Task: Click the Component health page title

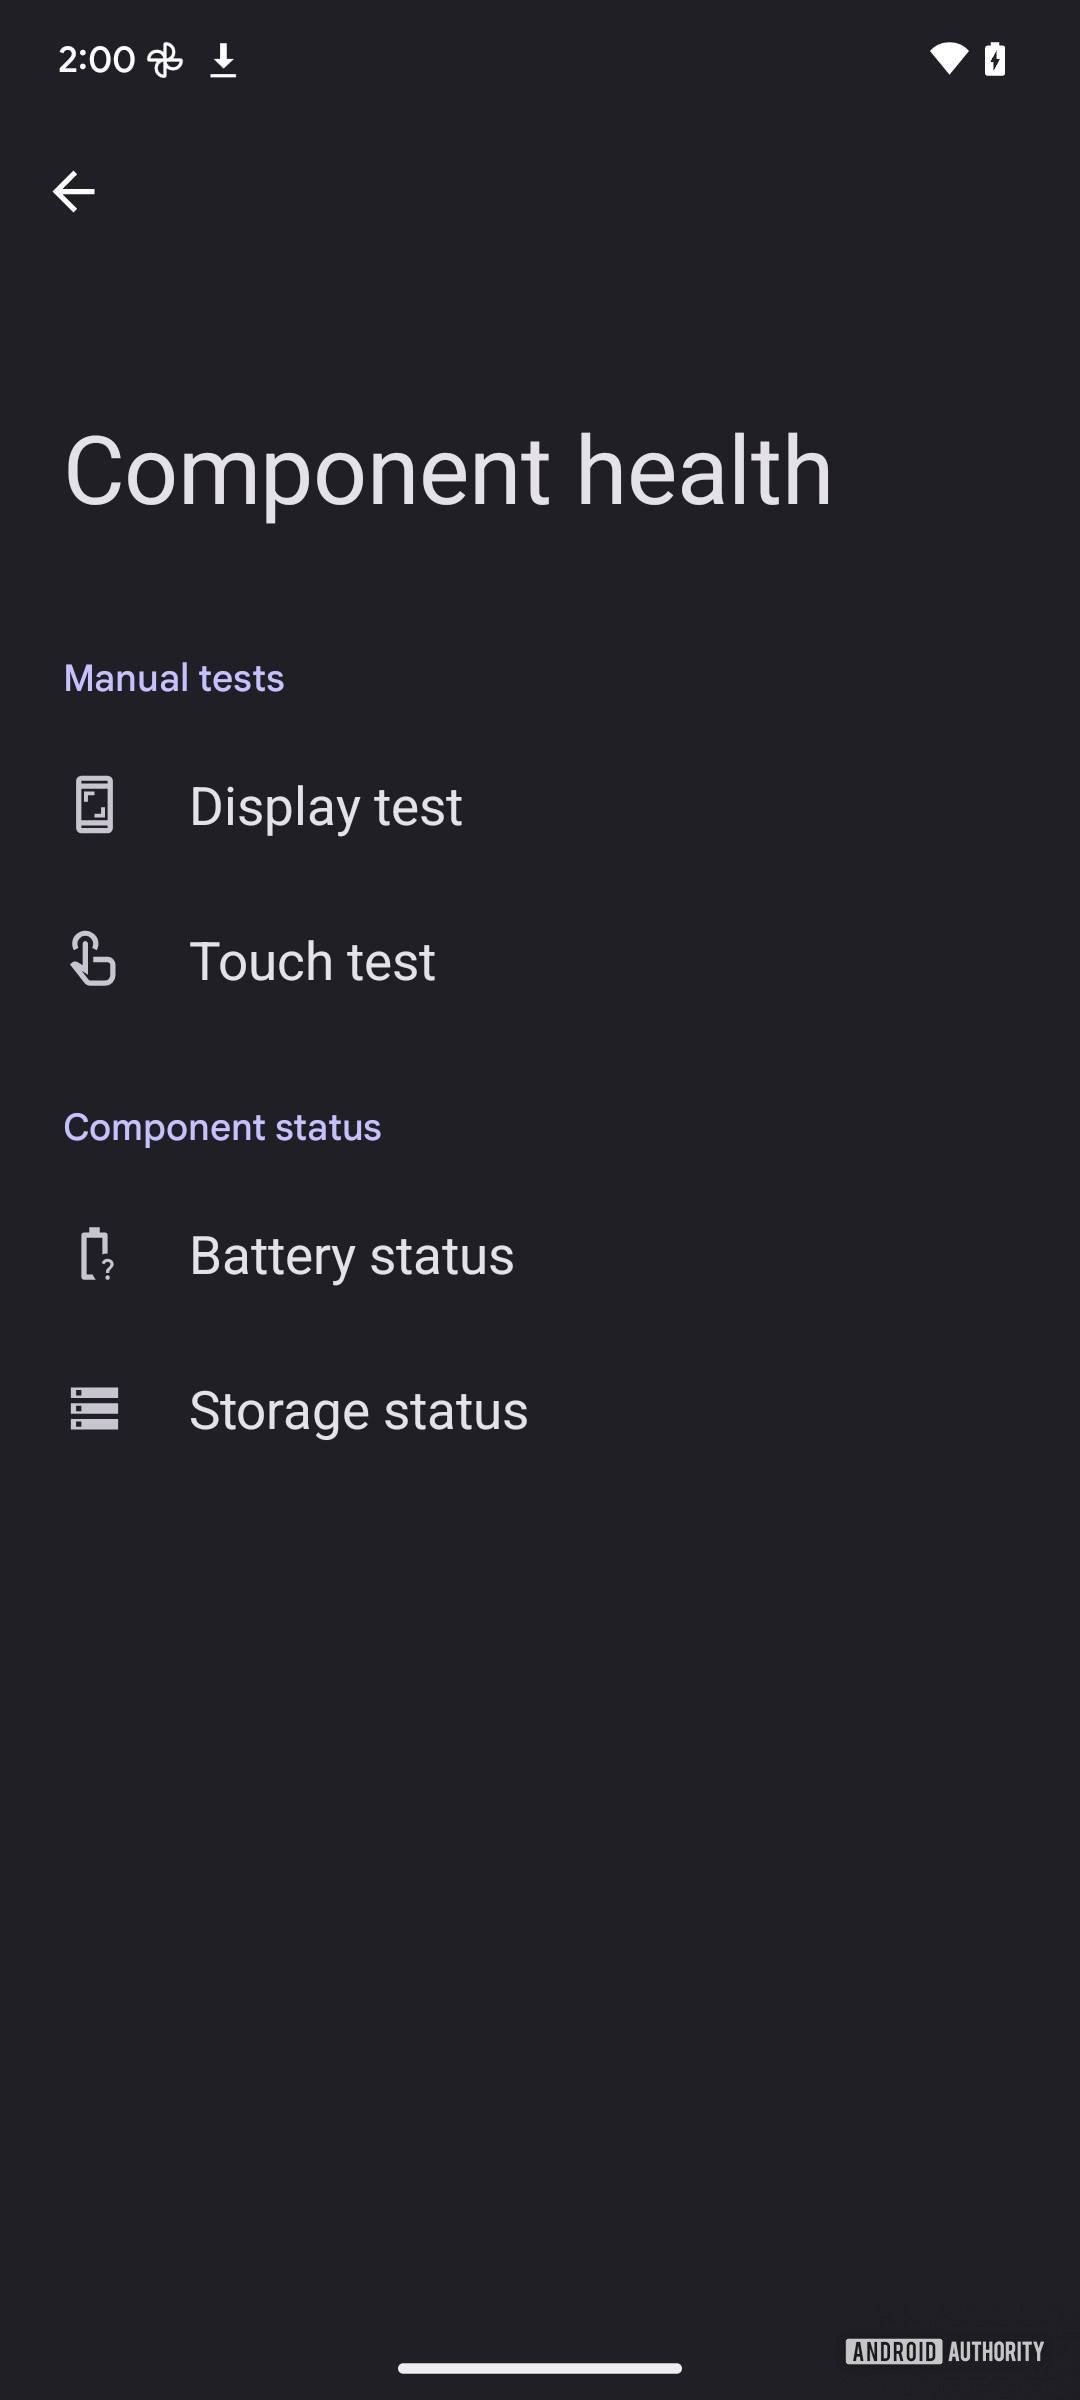Action: [x=448, y=470]
